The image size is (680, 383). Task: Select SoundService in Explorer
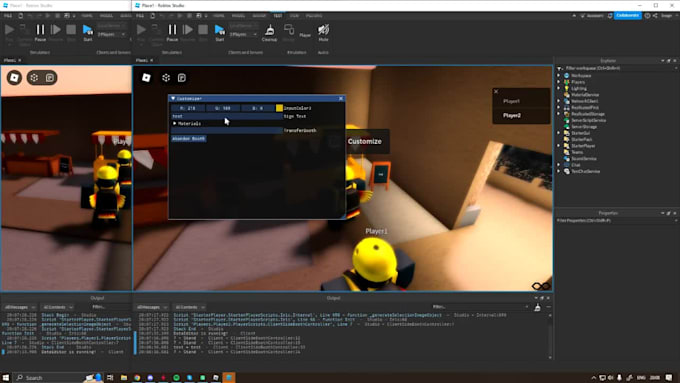pyautogui.click(x=583, y=159)
